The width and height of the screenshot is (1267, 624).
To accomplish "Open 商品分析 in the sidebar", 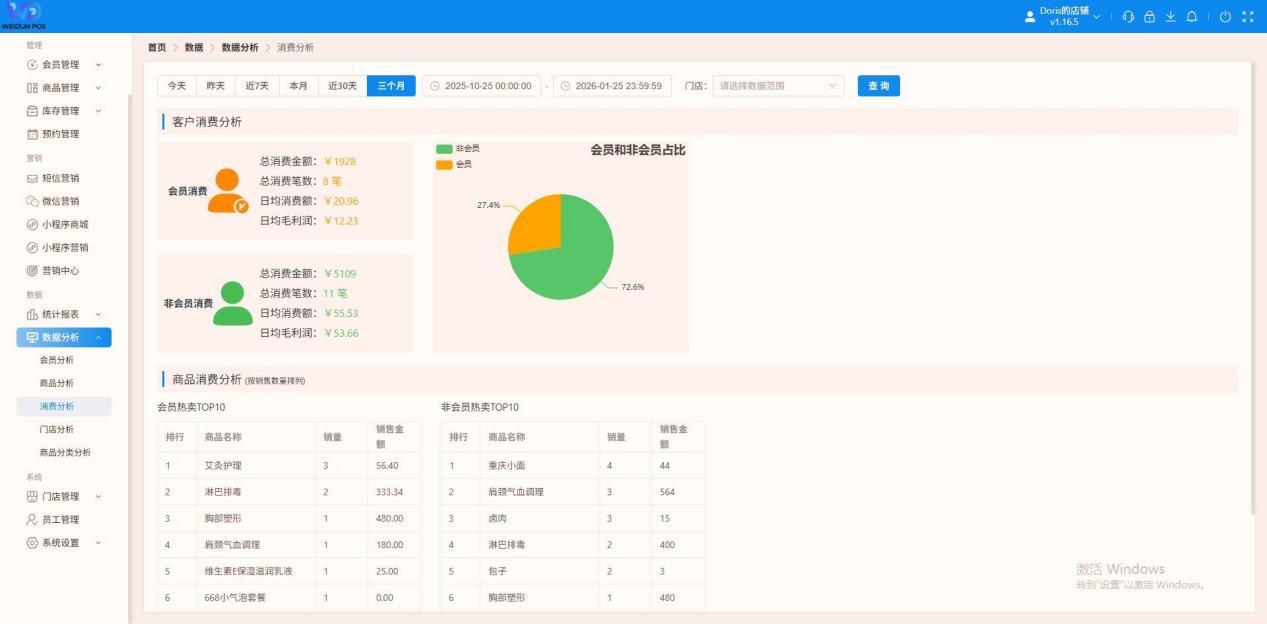I will pos(56,383).
